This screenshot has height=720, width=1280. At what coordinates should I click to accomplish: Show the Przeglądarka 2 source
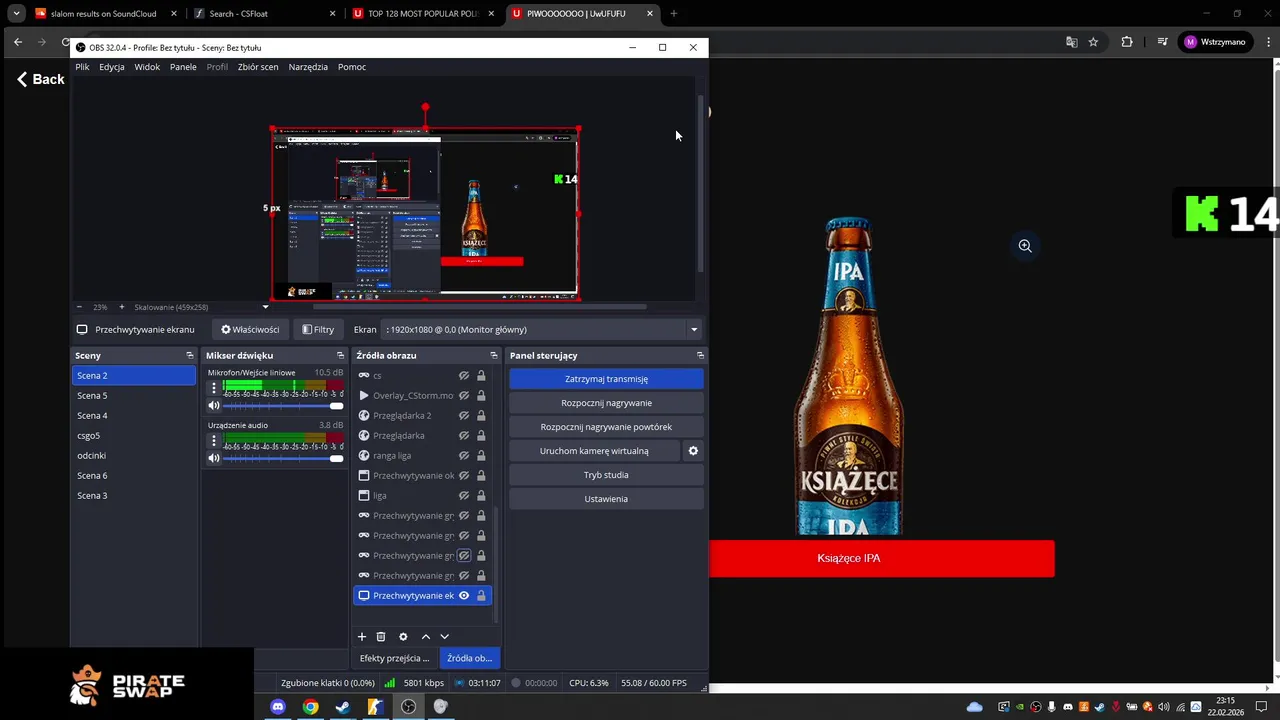[464, 416]
